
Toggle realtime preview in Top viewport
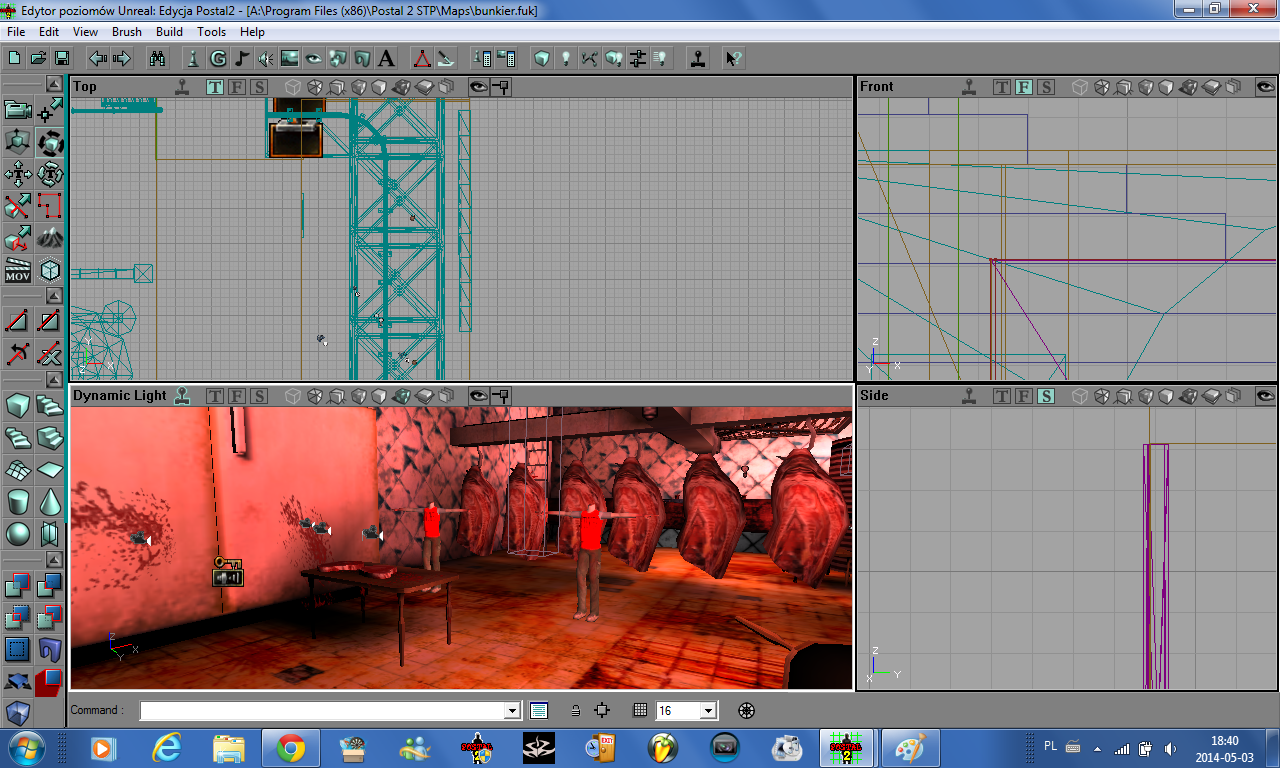182,87
